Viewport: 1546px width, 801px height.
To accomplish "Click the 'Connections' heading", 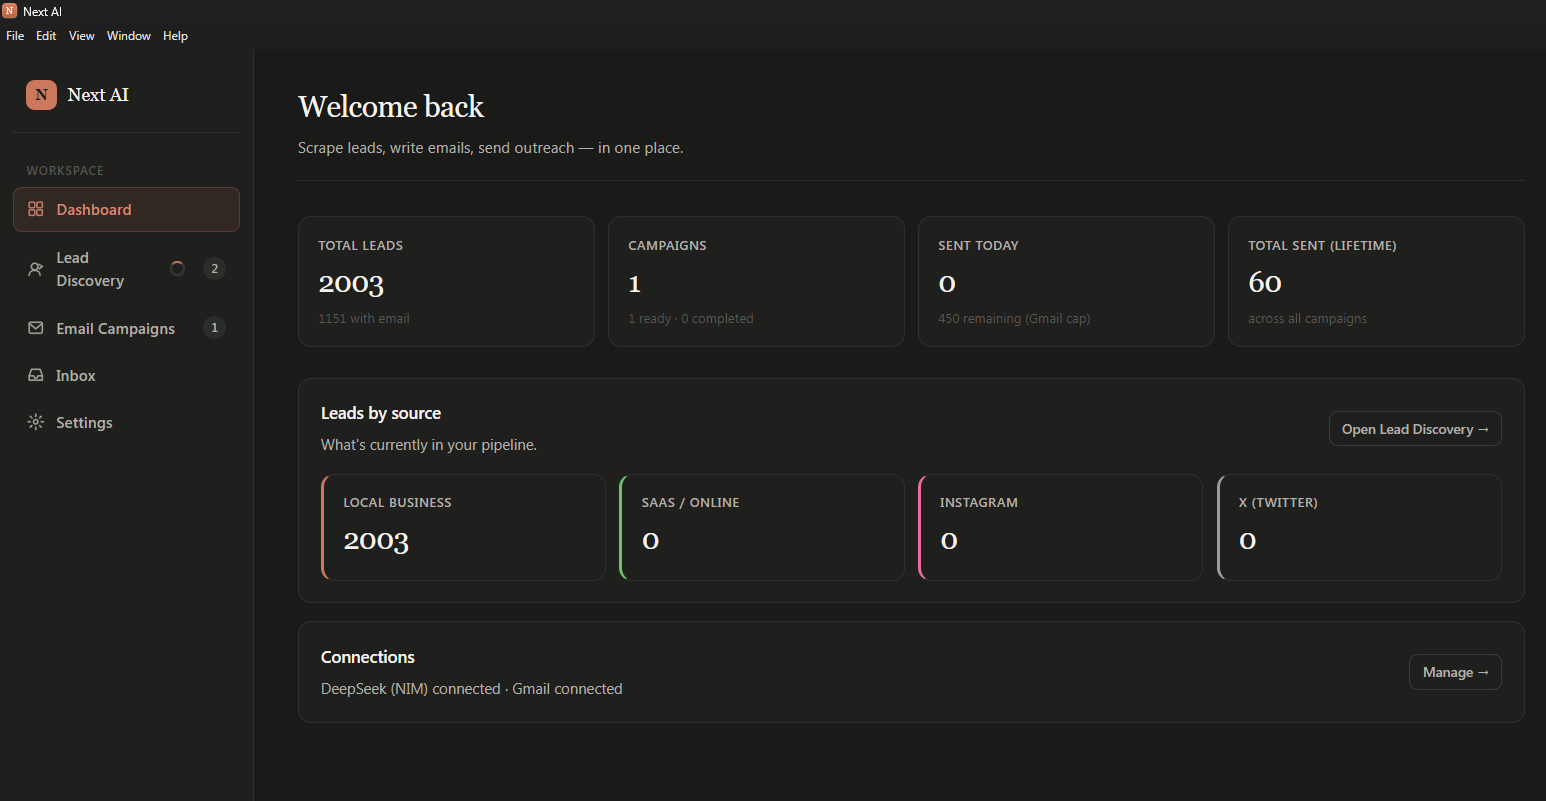I will 368,657.
